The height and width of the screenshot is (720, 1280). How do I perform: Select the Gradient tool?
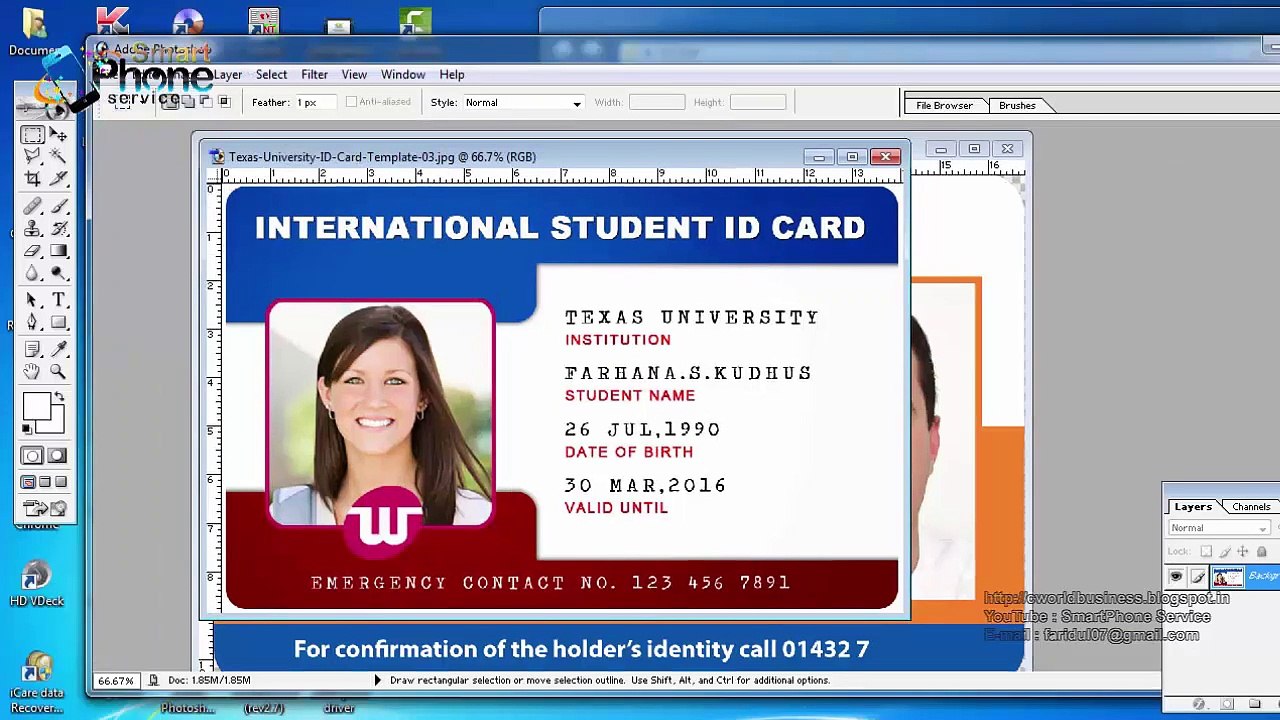point(58,251)
